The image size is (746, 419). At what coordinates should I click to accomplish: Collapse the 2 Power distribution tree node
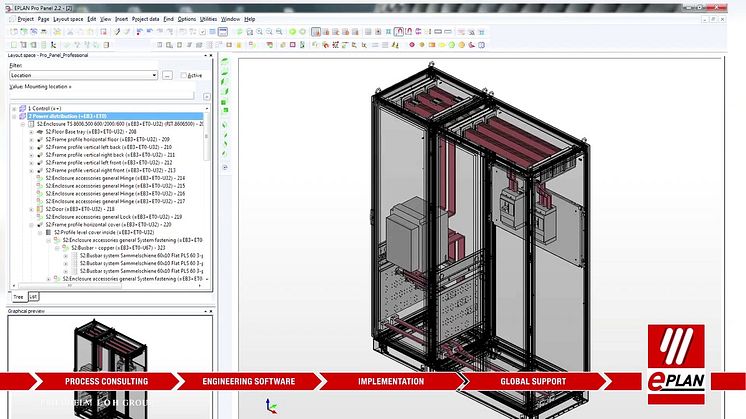[x=14, y=116]
